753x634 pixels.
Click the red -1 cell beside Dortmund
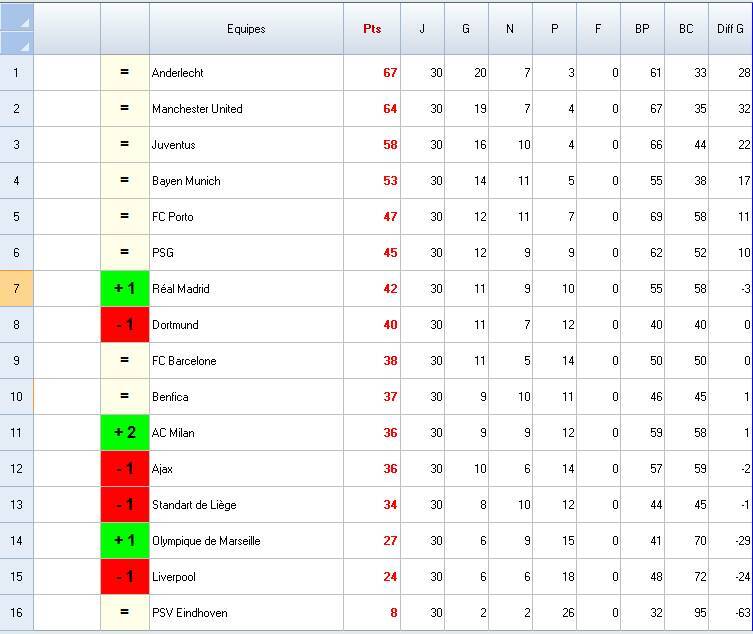pyautogui.click(x=125, y=325)
